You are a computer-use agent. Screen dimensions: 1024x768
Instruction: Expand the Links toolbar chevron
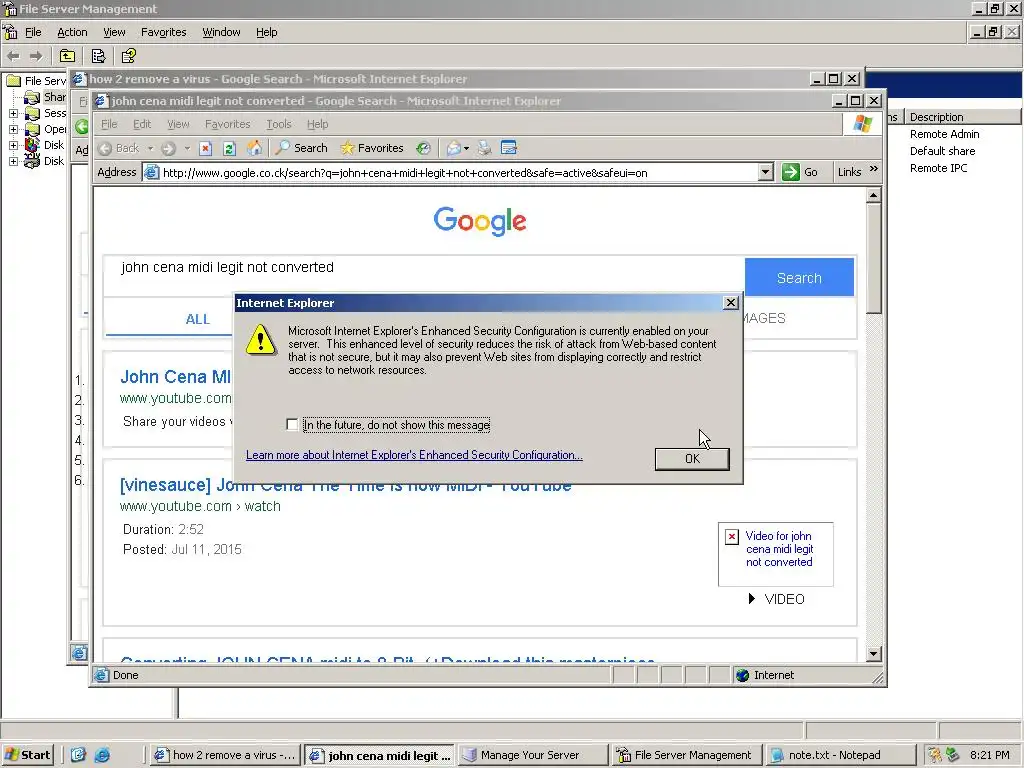[x=874, y=168]
